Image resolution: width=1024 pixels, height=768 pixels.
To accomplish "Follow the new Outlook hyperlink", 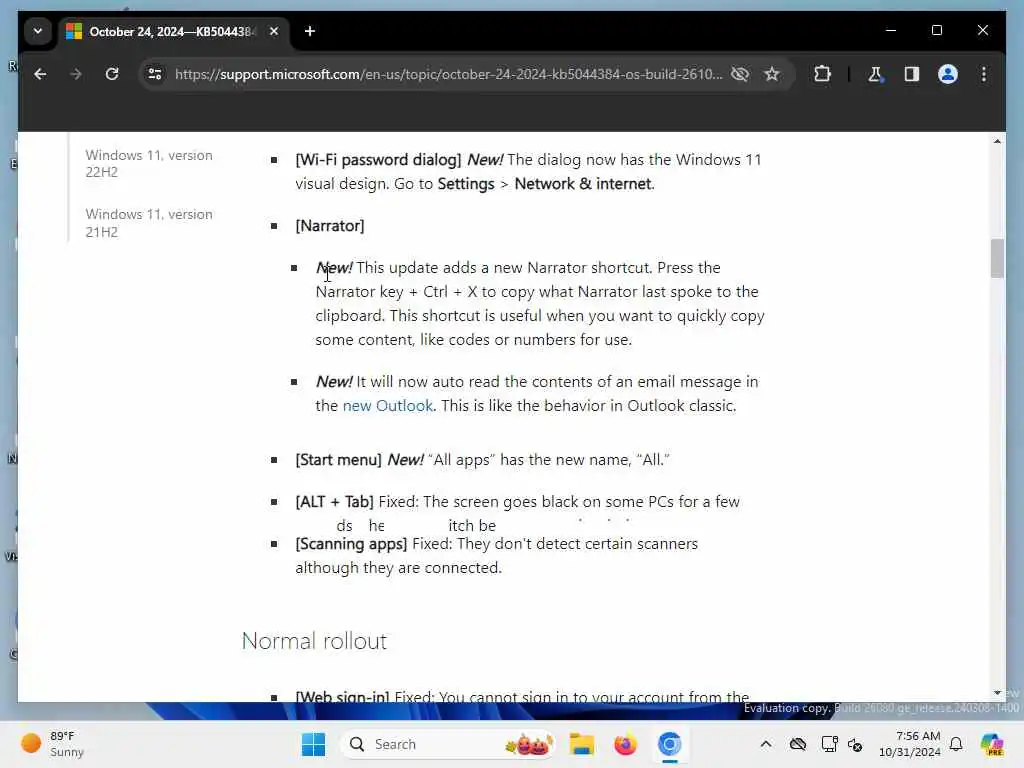I will pyautogui.click(x=388, y=406).
